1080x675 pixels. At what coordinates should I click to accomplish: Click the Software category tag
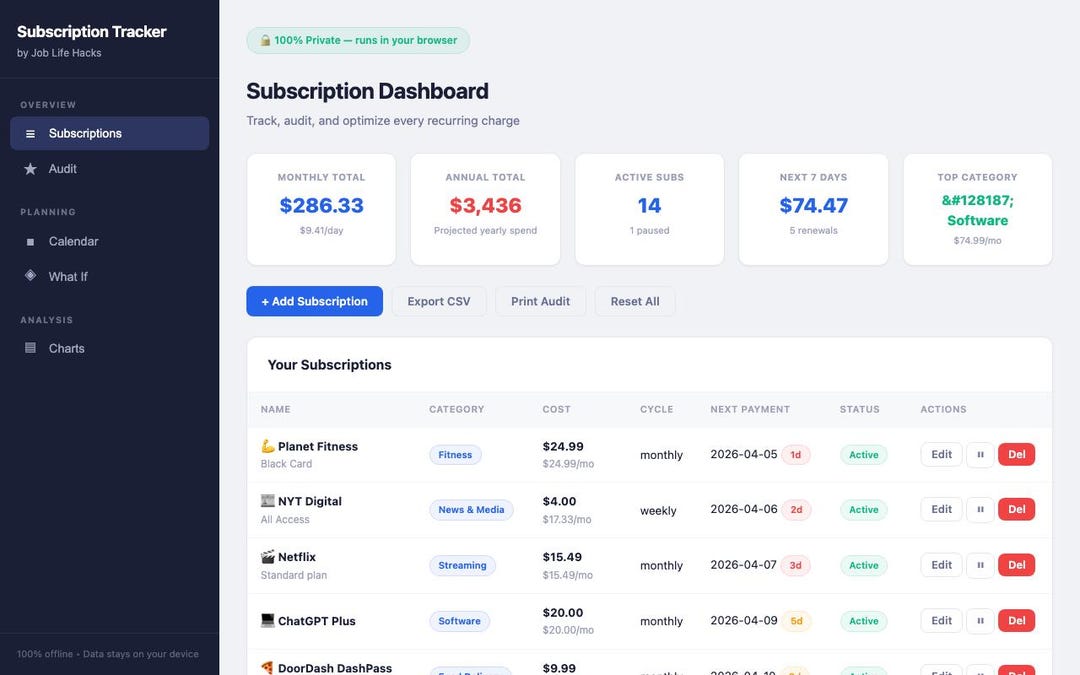click(x=459, y=621)
